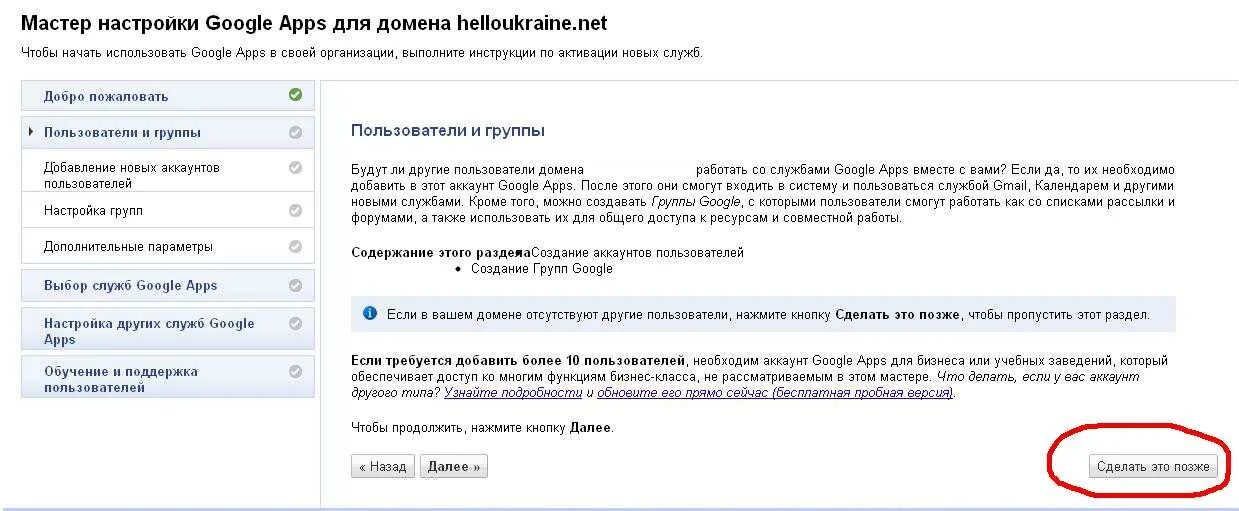The width and height of the screenshot is (1239, 511).
Task: Click the grey status check beside Пользователи и группы
Action: pos(295,132)
